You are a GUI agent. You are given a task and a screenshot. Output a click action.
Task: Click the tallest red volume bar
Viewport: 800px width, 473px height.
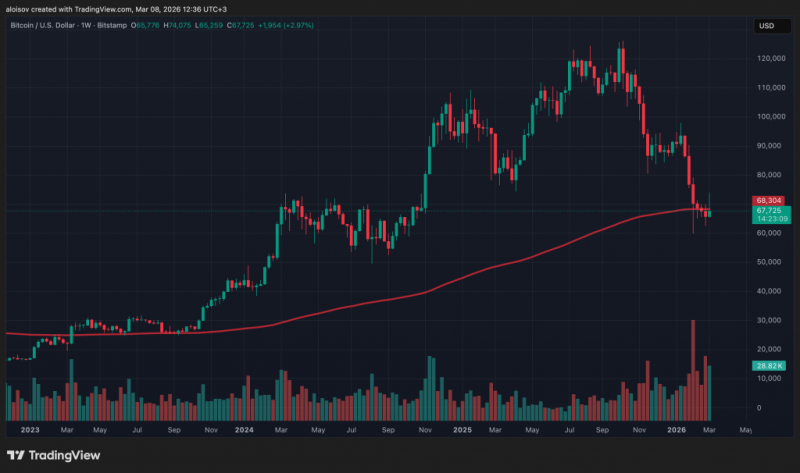click(693, 370)
